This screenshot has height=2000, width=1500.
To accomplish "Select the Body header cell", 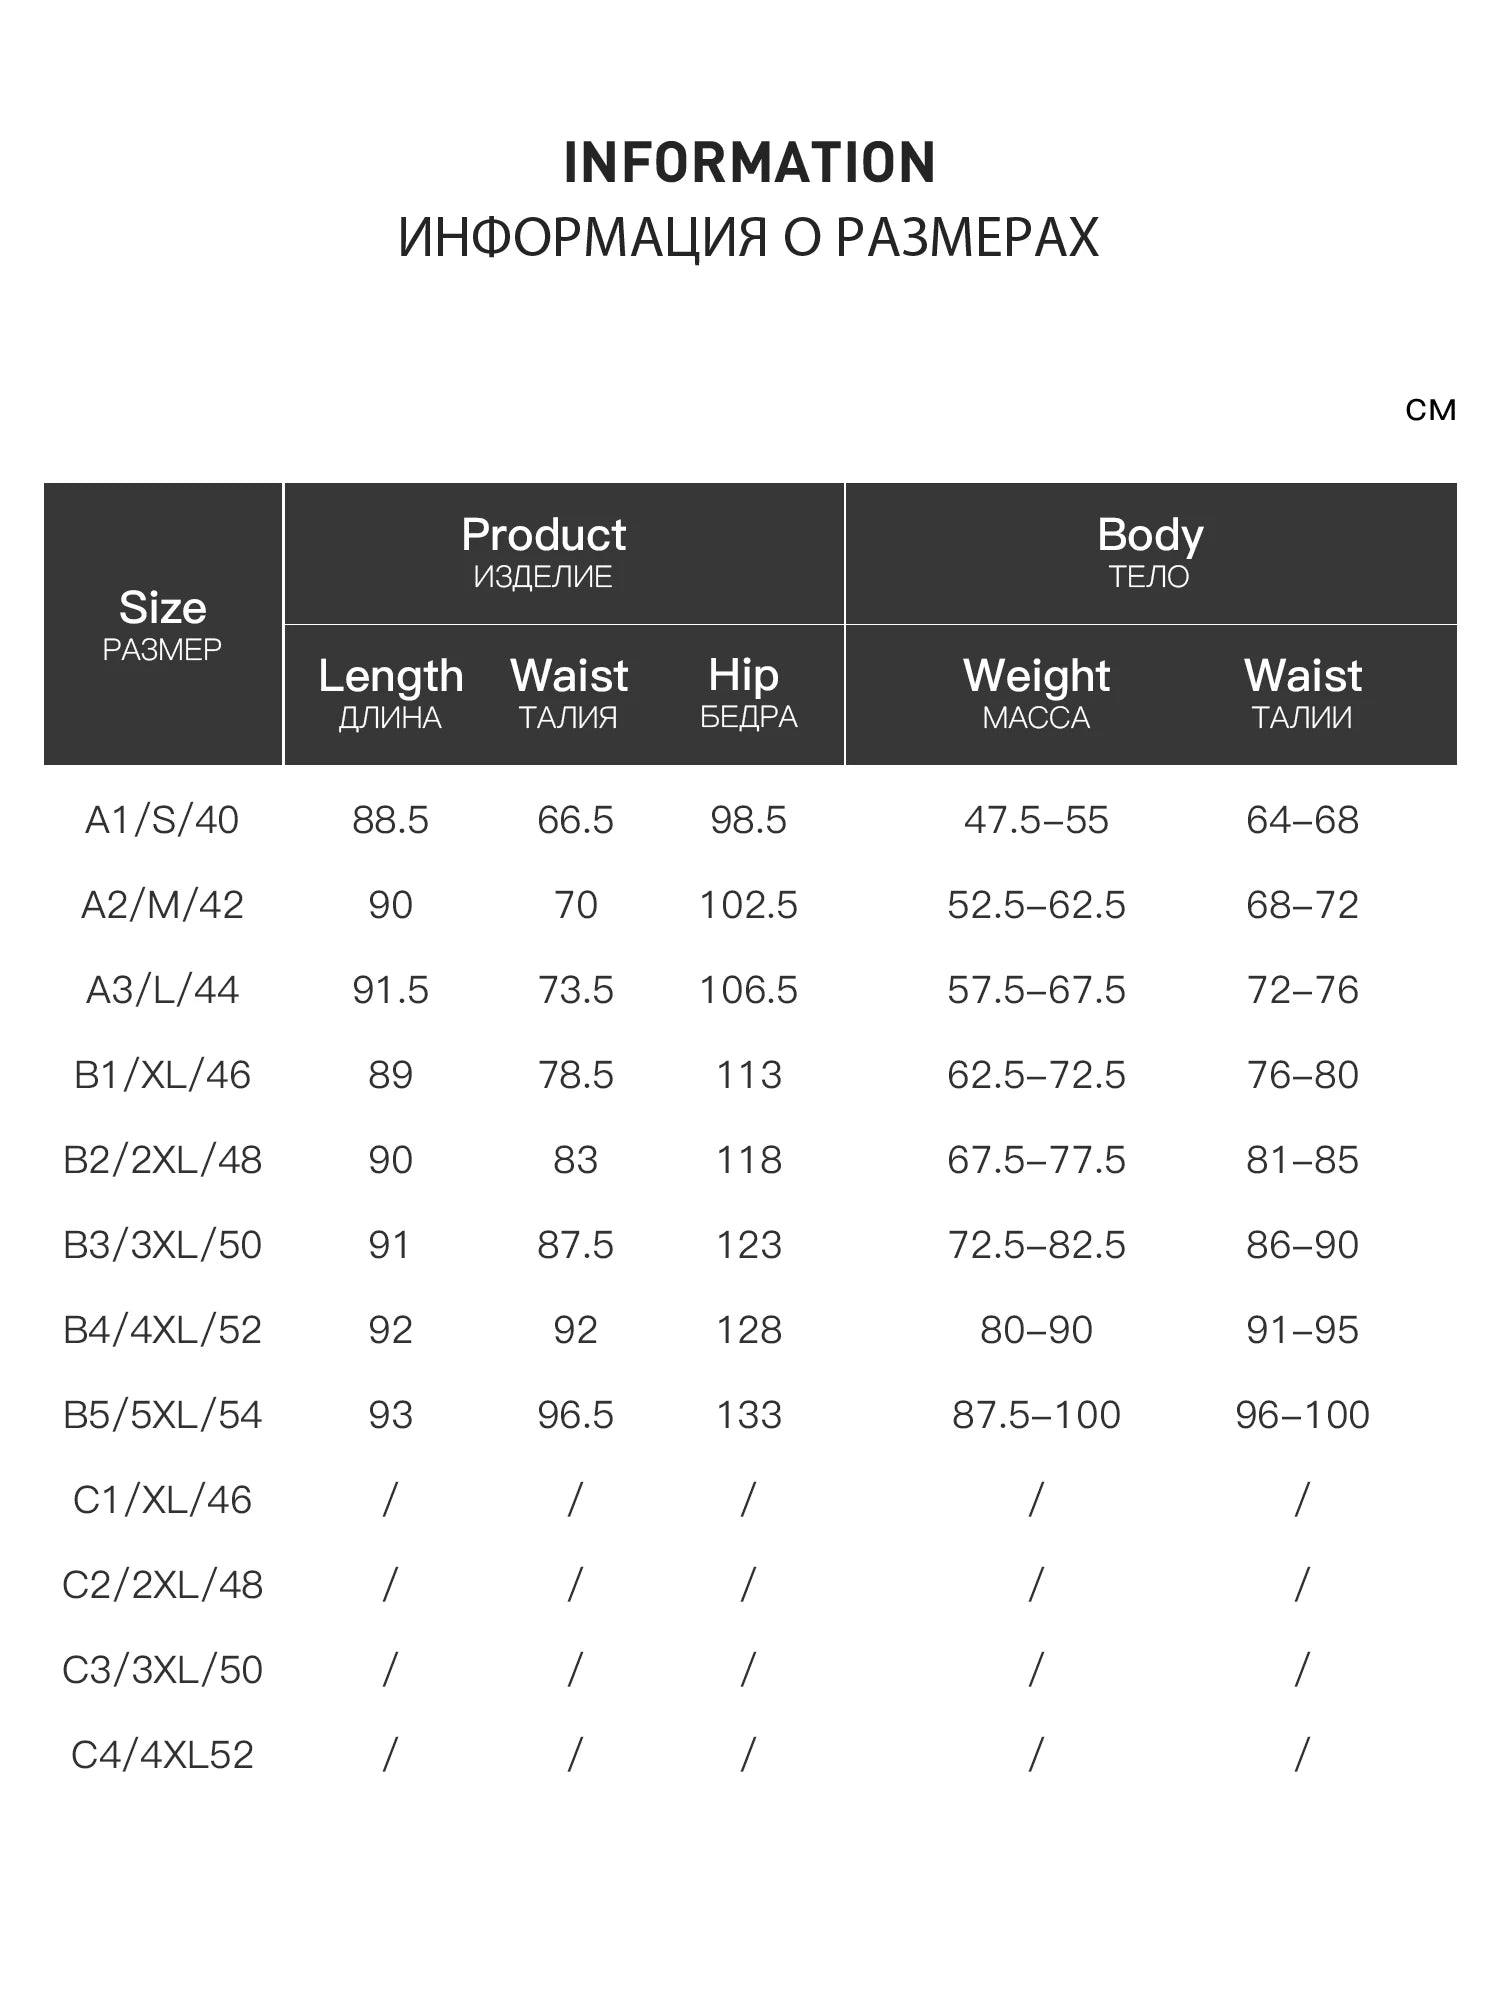I will point(1151,553).
